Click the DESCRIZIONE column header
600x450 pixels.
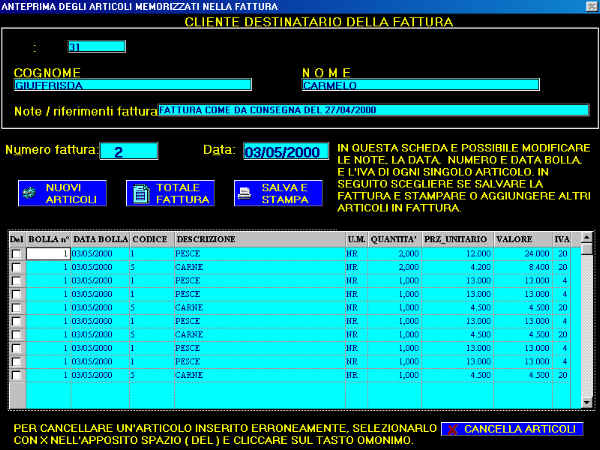[x=206, y=240]
